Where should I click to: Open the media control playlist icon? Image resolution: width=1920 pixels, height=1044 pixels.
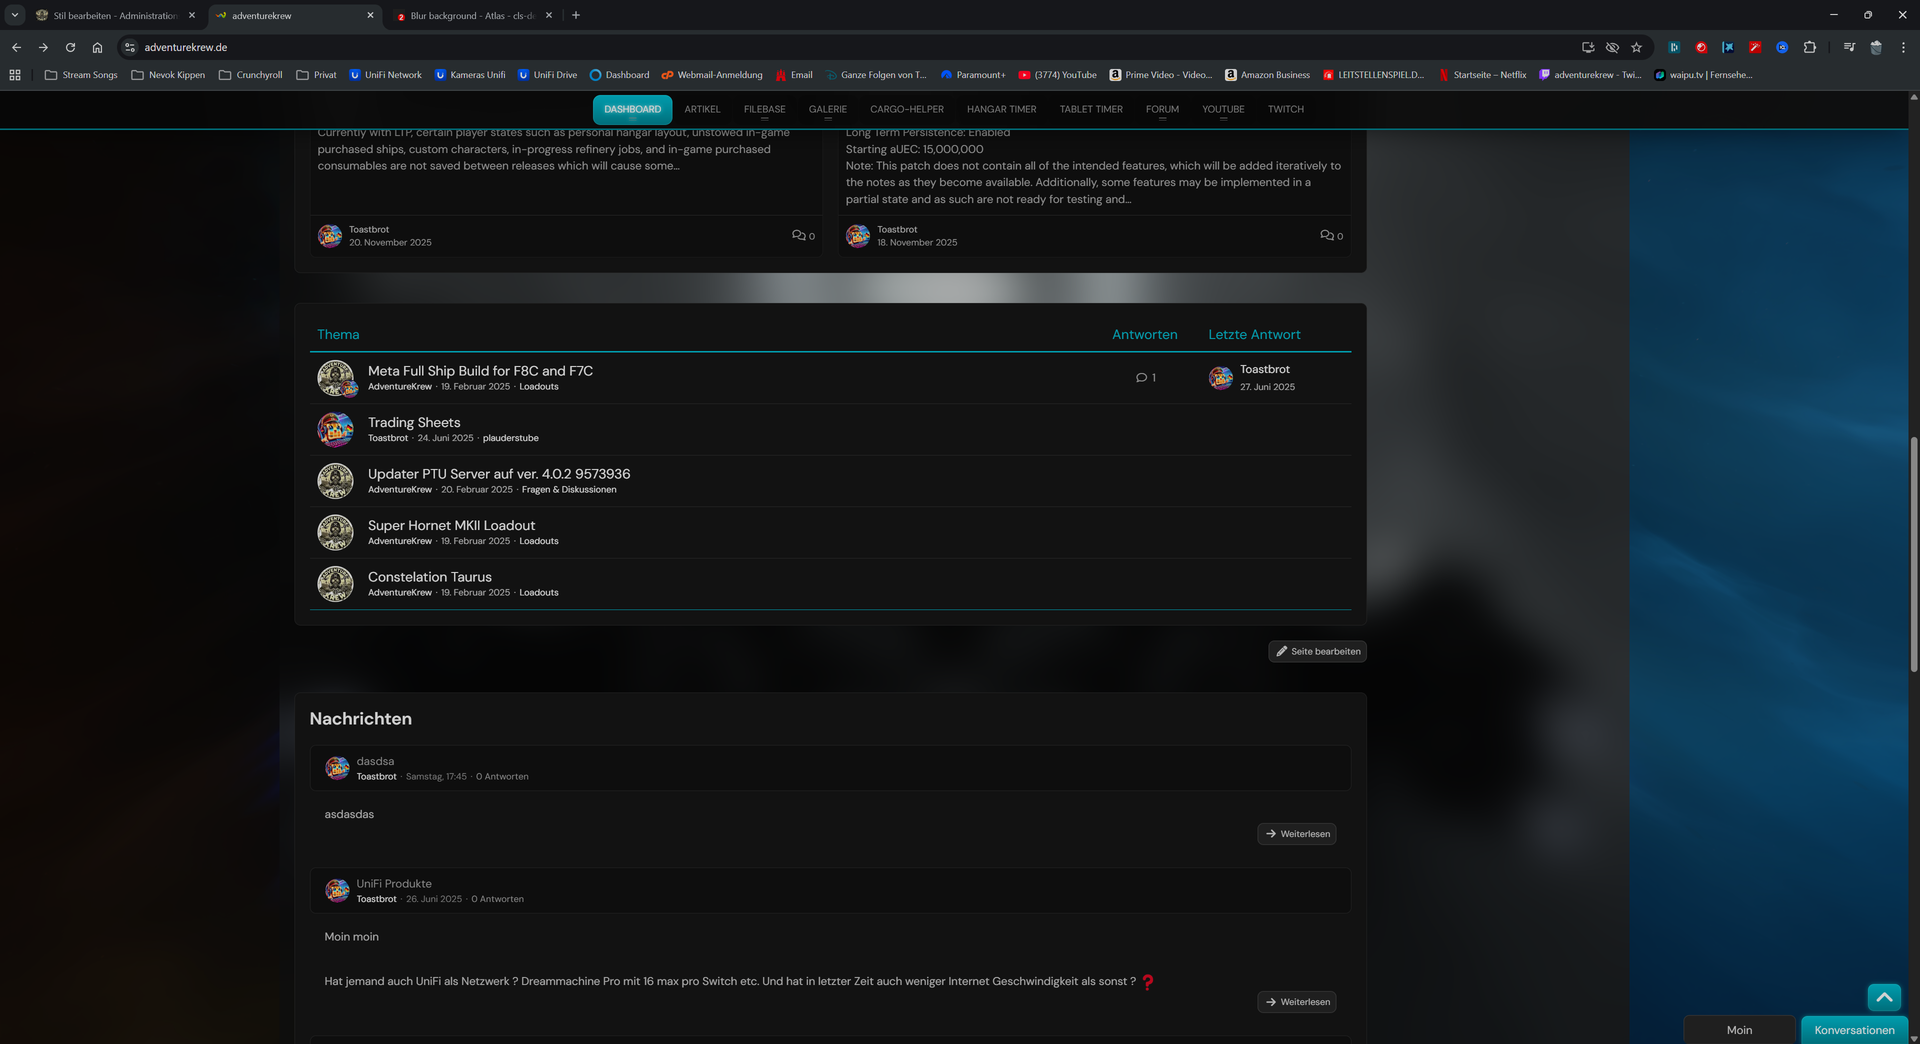coord(1849,47)
